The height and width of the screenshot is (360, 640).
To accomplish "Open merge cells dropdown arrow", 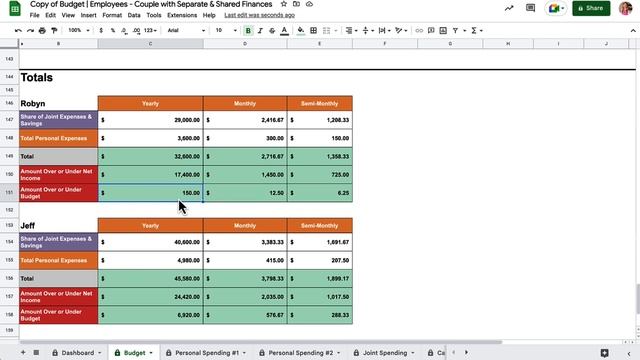I will (x=336, y=31).
